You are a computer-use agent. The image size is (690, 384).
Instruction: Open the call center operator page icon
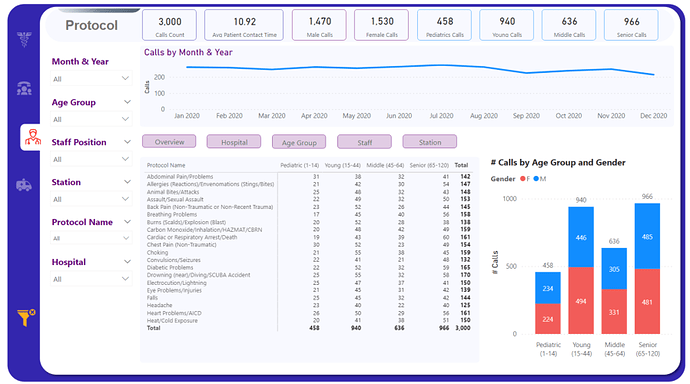pos(24,88)
